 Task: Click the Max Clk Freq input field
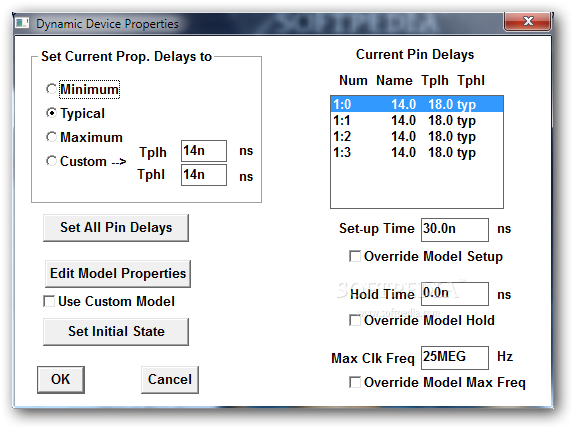click(455, 358)
